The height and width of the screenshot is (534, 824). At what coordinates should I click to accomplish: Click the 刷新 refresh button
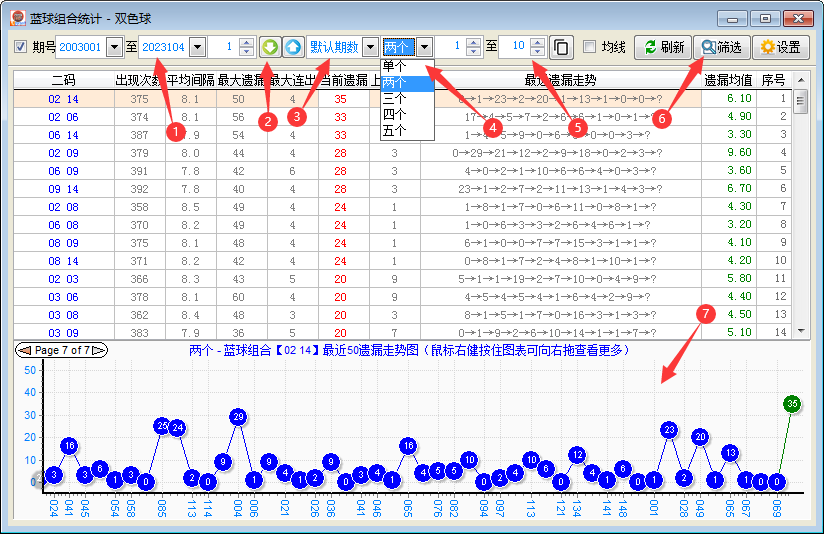coord(664,47)
